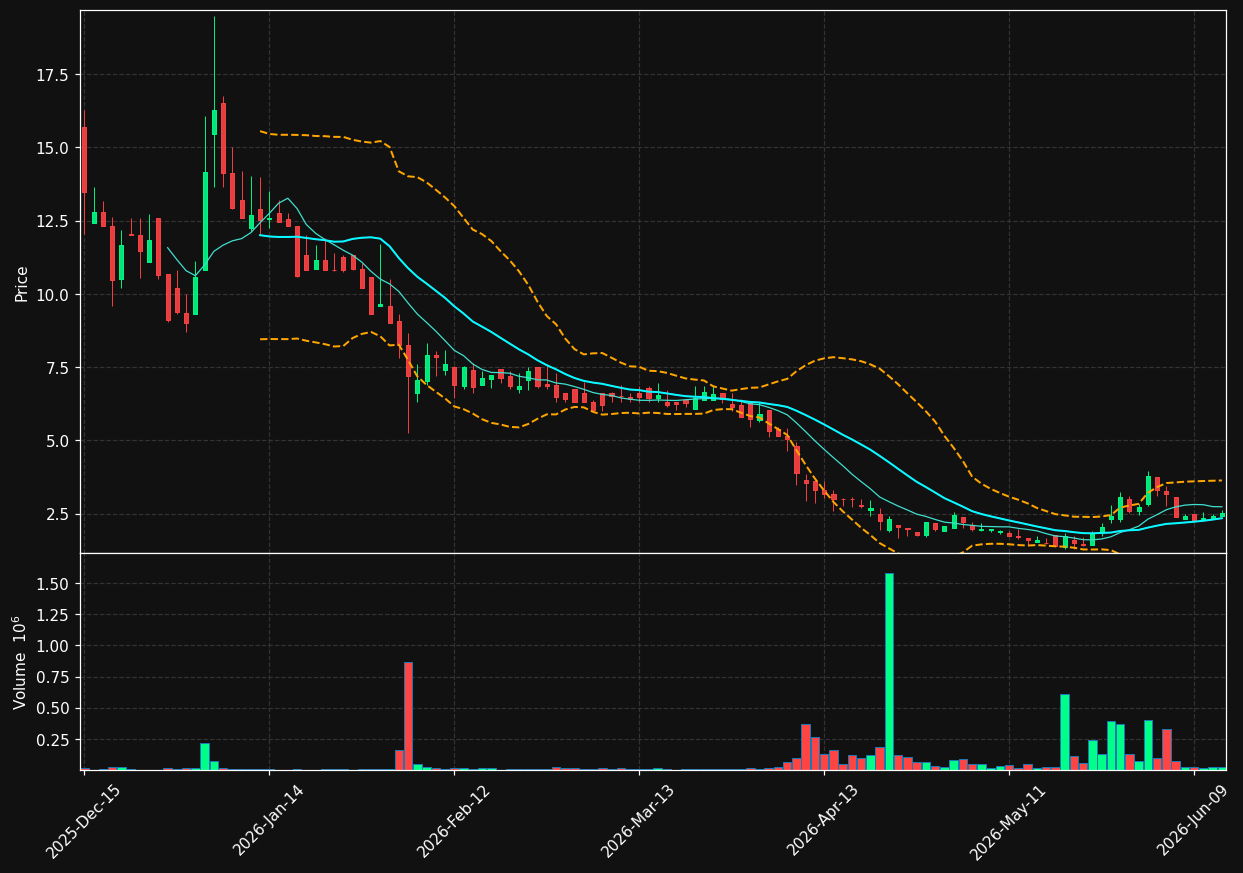1243x873 pixels.
Task: Click the tall red volume bar before Feb-12
Action: pos(408,716)
